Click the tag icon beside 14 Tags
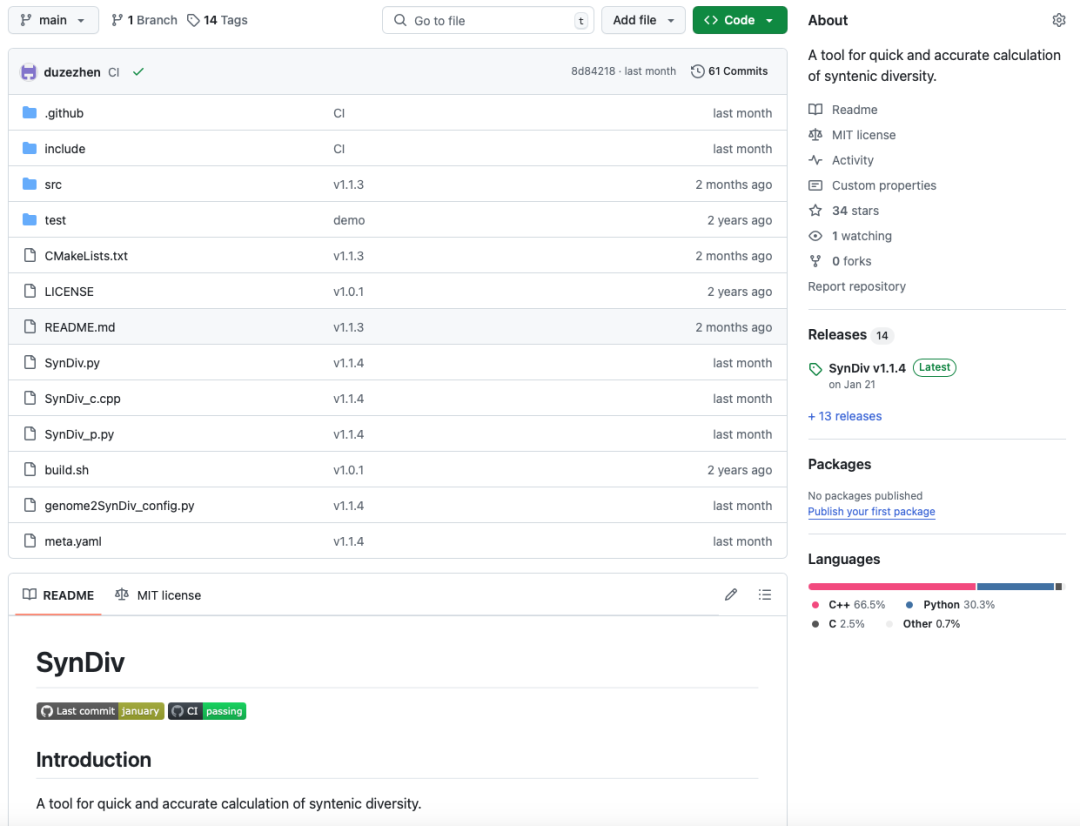 tap(193, 20)
